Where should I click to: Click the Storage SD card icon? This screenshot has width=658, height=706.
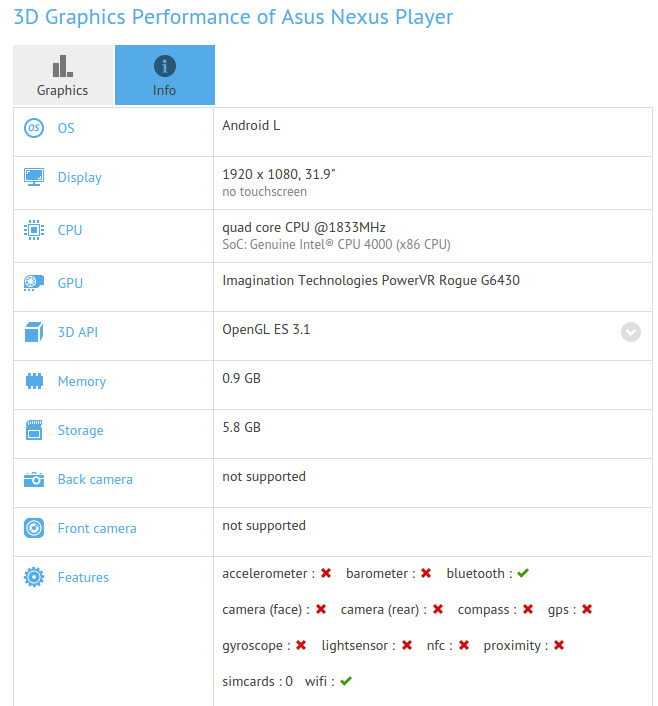click(34, 430)
